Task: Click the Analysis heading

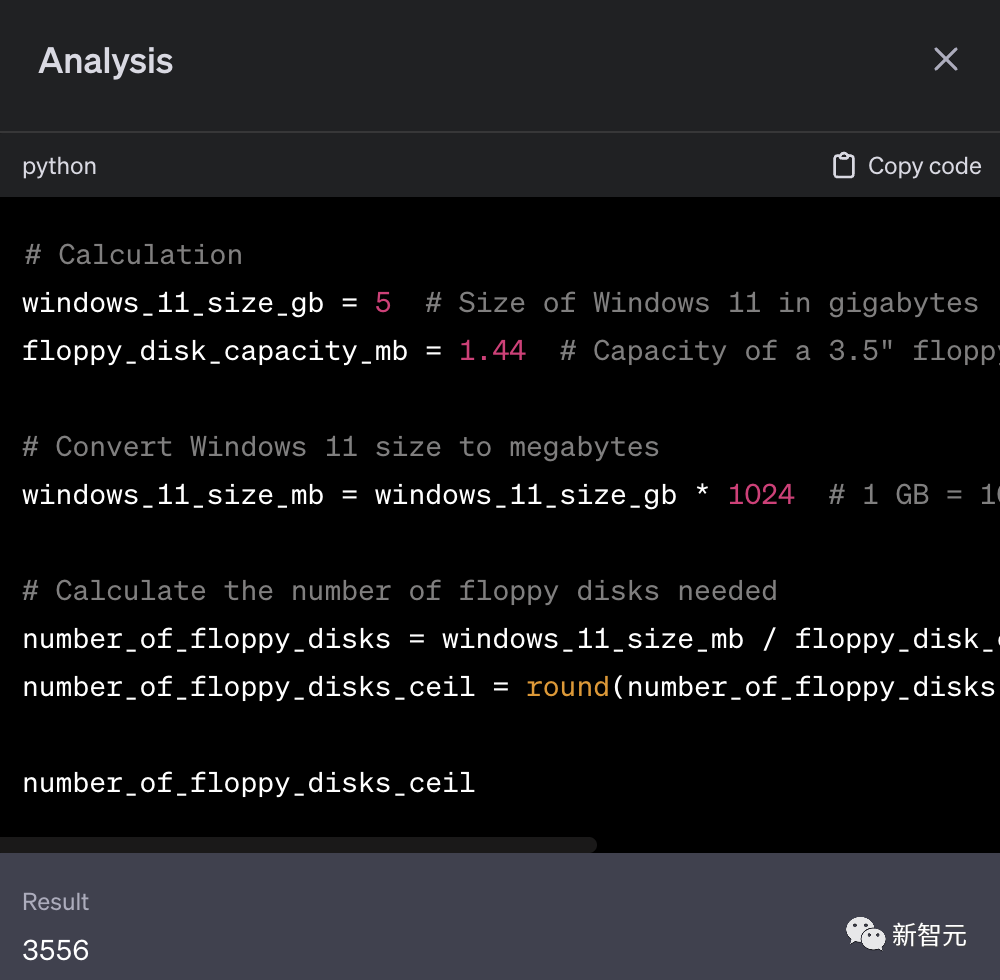Action: tap(105, 61)
